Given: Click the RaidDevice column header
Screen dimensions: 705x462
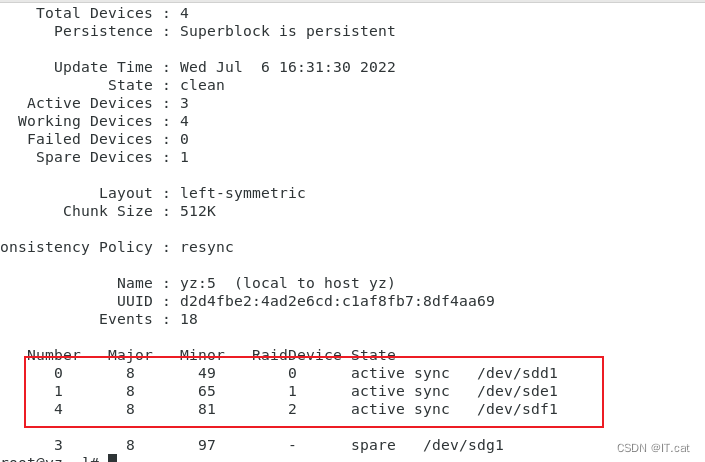Looking at the screenshot, I should tap(296, 355).
